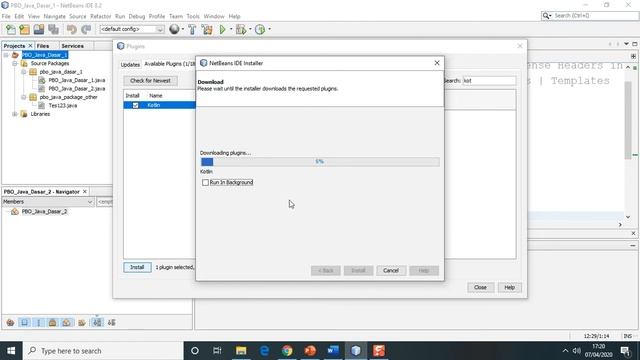
Task: Click the green Run Project arrow
Action: (222, 29)
